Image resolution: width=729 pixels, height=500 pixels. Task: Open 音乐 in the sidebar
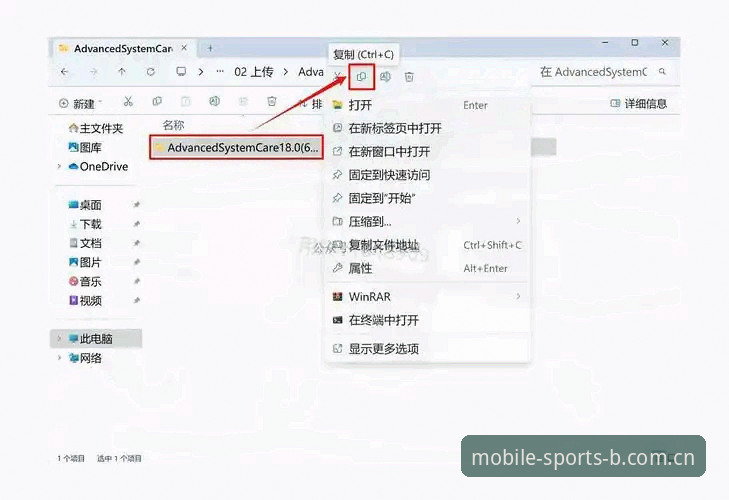[x=86, y=281]
